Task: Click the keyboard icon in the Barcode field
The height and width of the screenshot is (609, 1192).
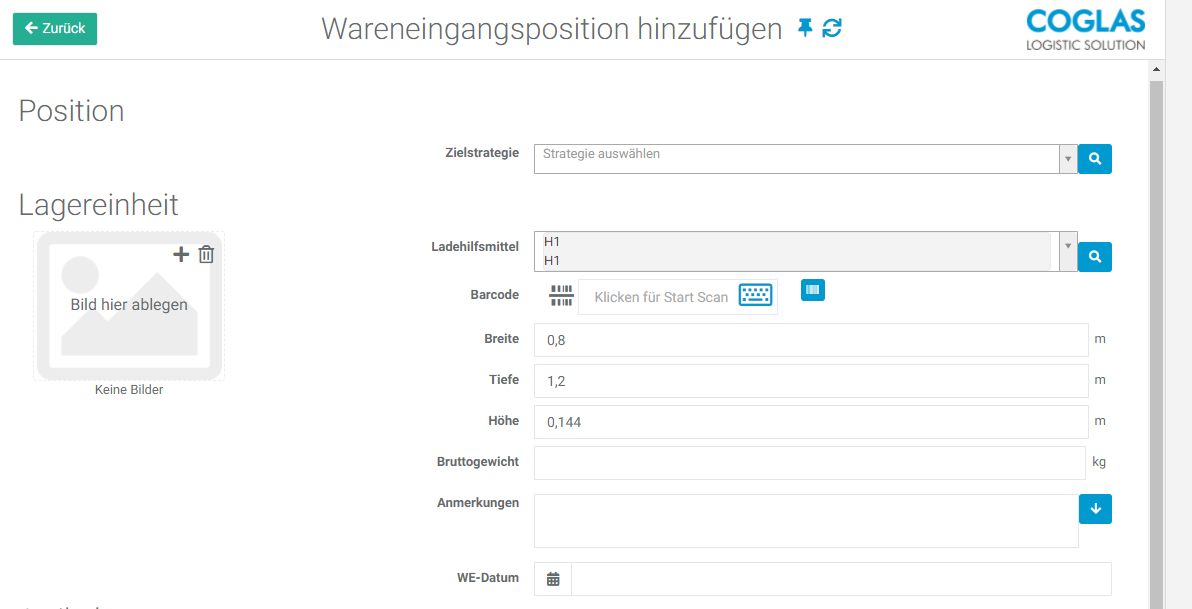Action: [x=756, y=296]
